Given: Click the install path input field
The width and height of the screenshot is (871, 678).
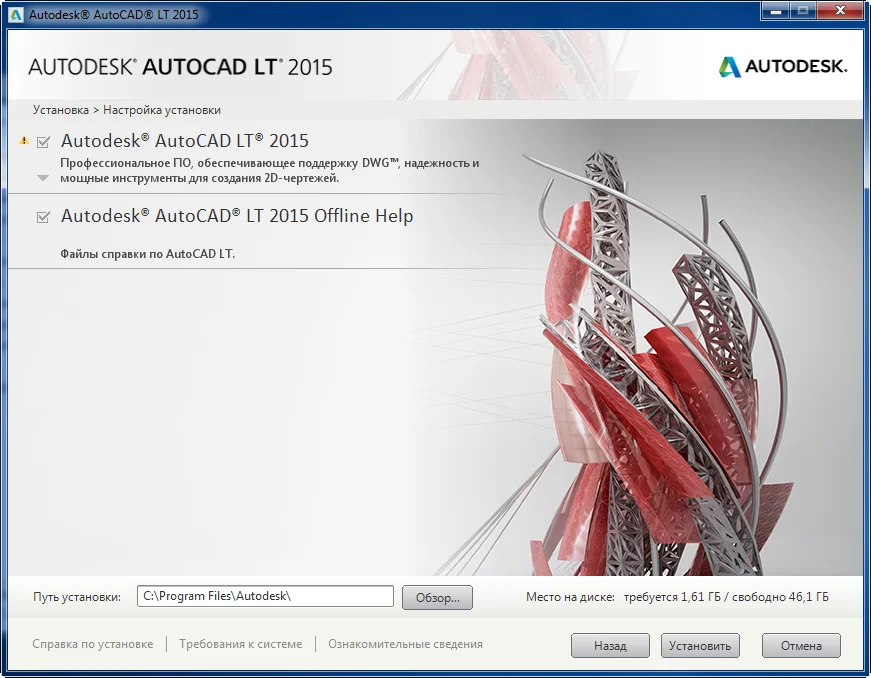Looking at the screenshot, I should tap(265, 596).
